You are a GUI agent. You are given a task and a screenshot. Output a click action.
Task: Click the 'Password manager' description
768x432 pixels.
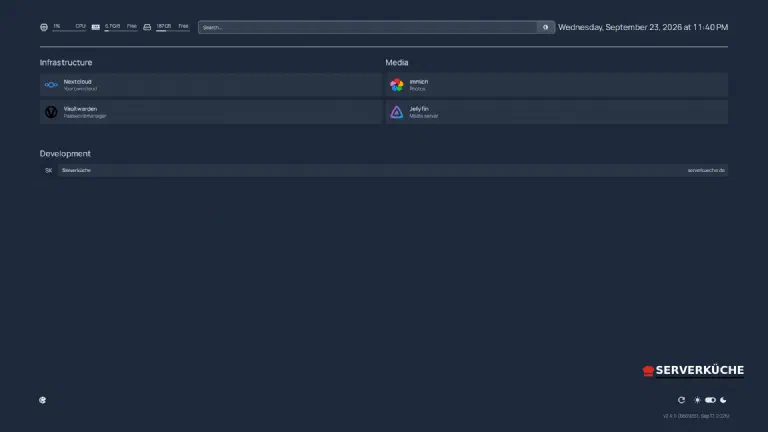tap(85, 116)
